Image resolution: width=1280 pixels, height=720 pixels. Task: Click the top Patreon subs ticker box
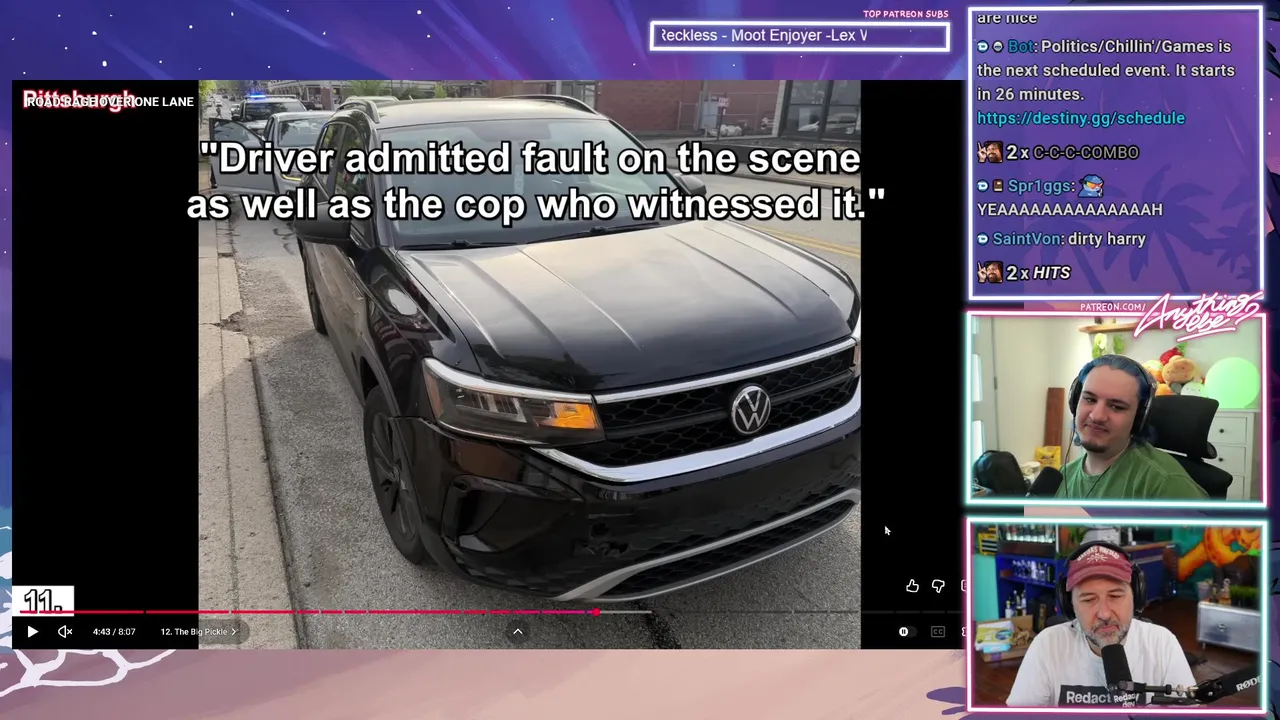click(800, 36)
